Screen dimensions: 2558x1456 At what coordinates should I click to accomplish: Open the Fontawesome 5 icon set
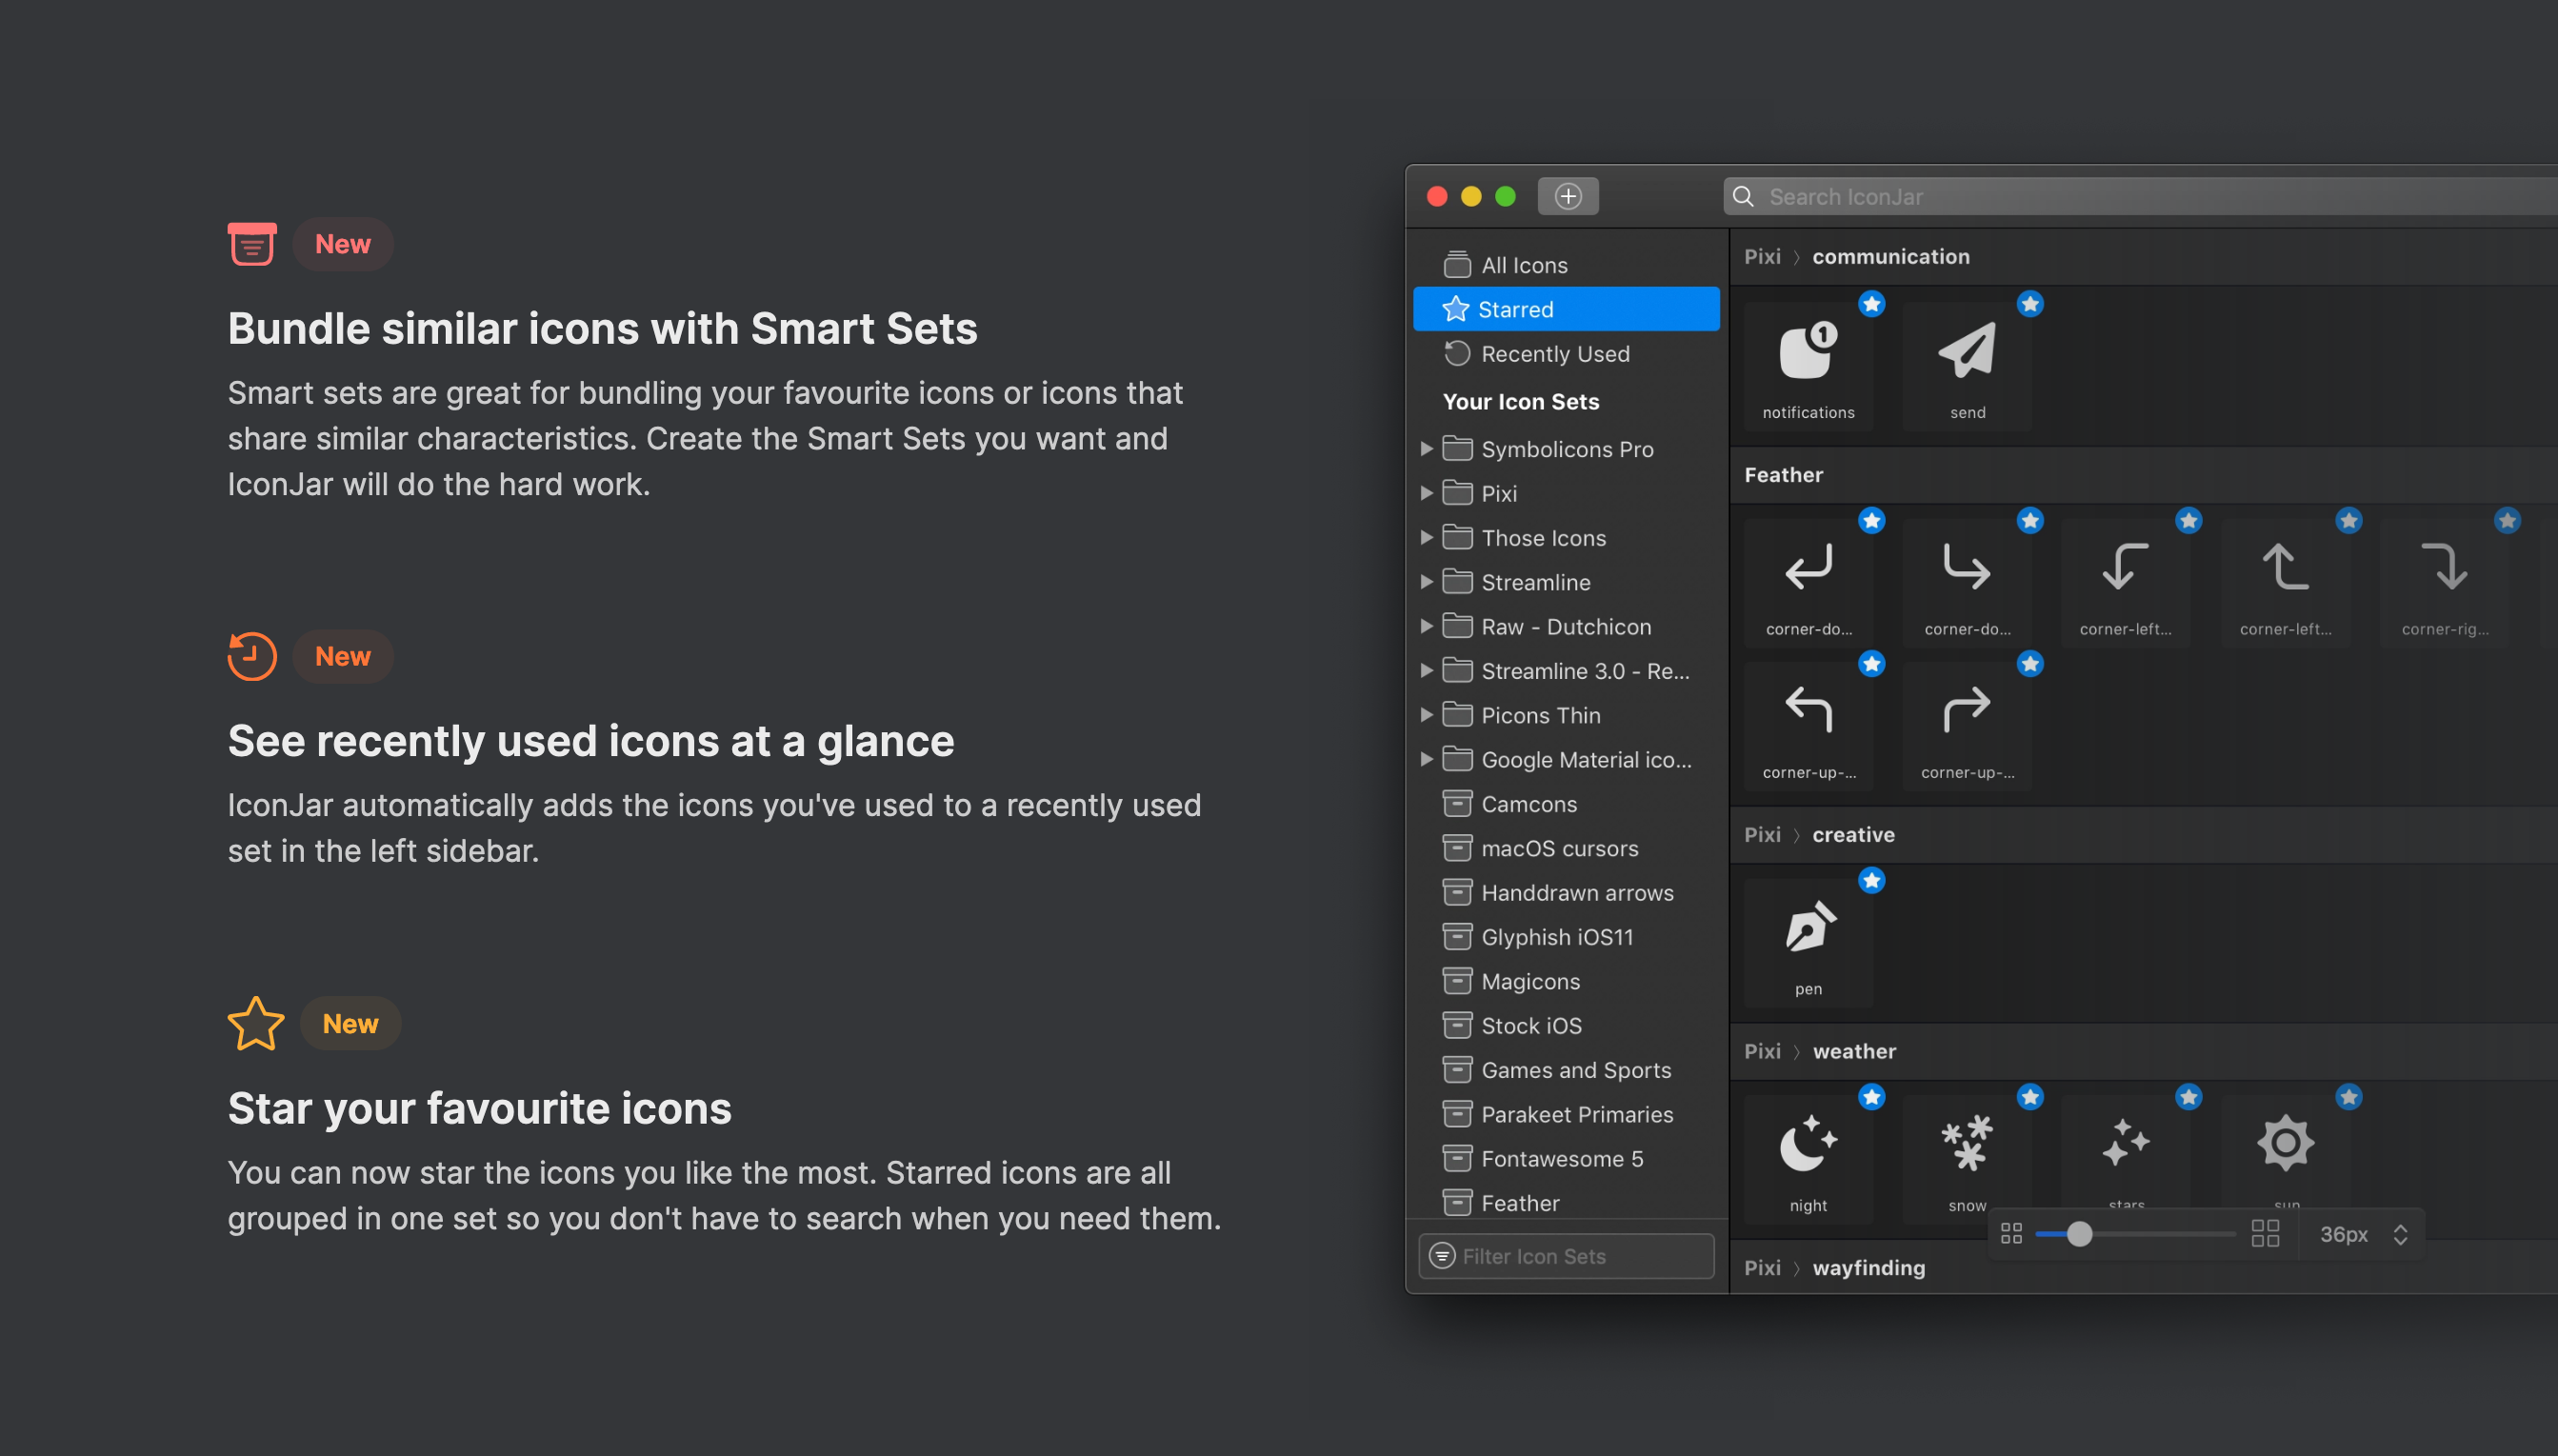(1566, 1158)
